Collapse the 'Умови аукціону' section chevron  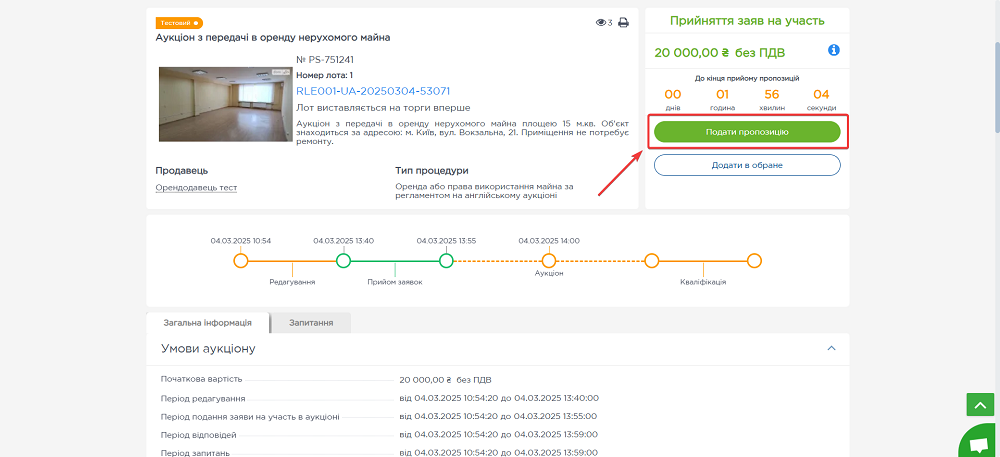(831, 348)
